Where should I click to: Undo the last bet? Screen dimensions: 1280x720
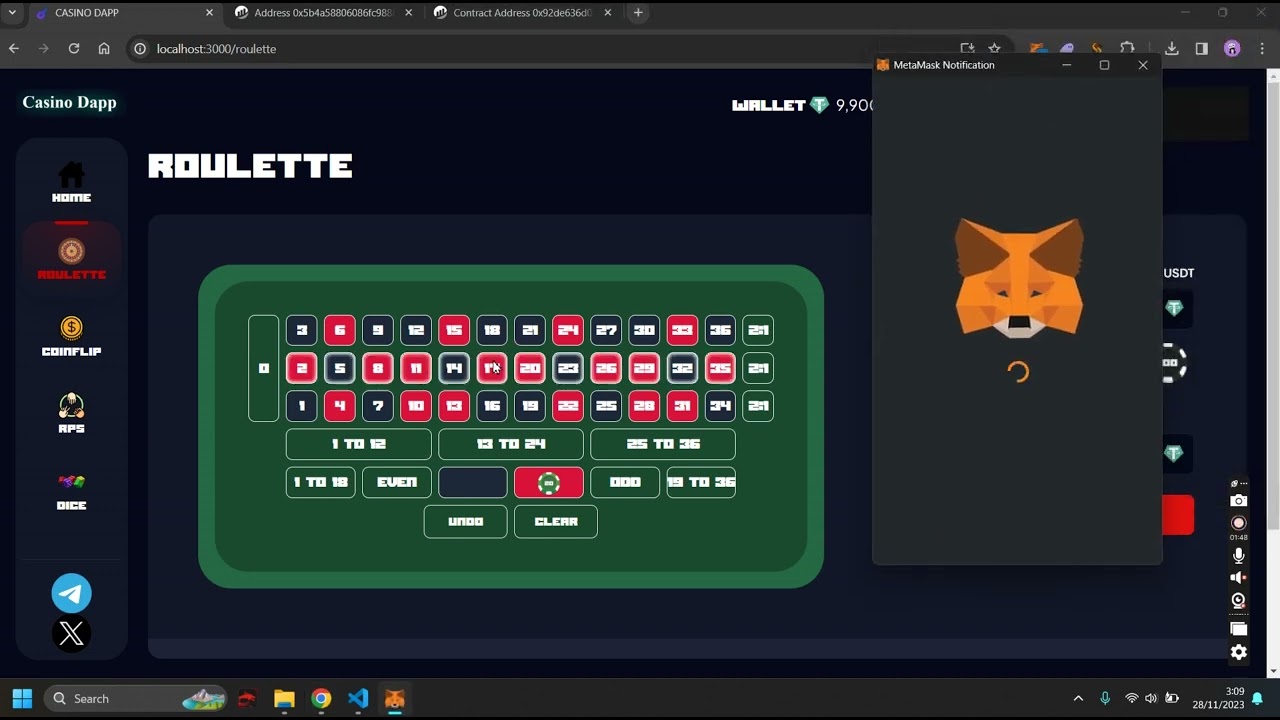coord(466,521)
